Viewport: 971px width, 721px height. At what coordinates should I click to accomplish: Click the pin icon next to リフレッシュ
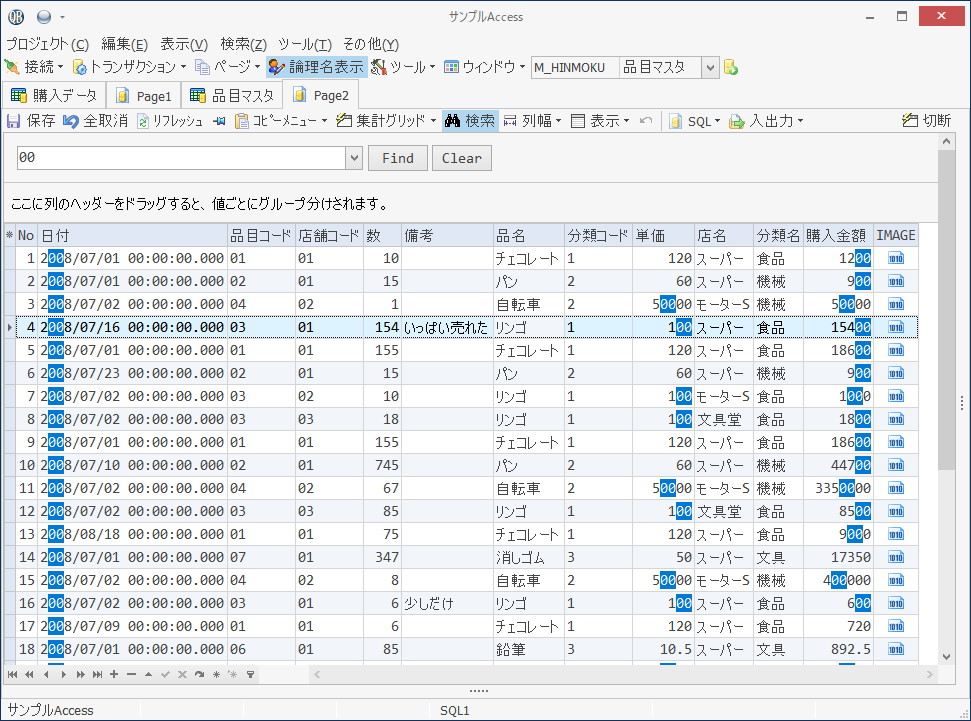[x=219, y=121]
